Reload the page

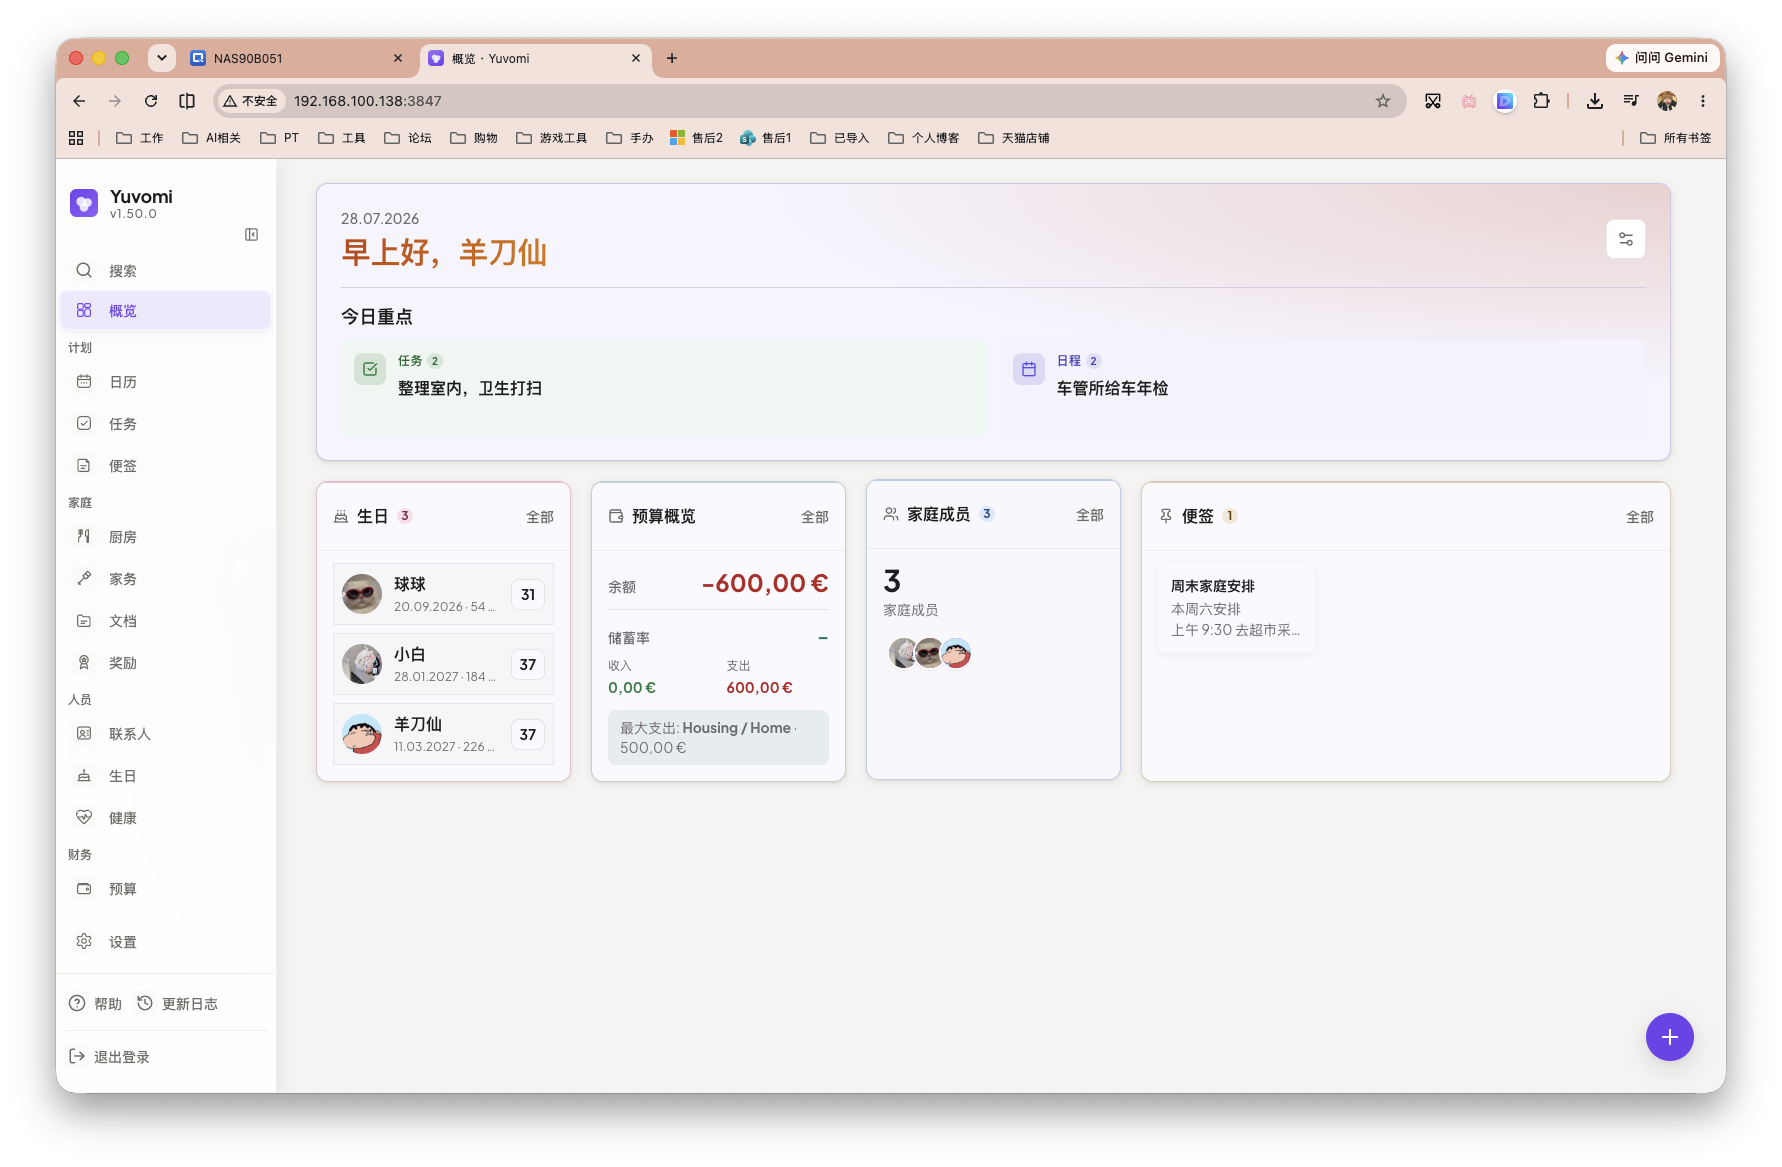(x=151, y=101)
